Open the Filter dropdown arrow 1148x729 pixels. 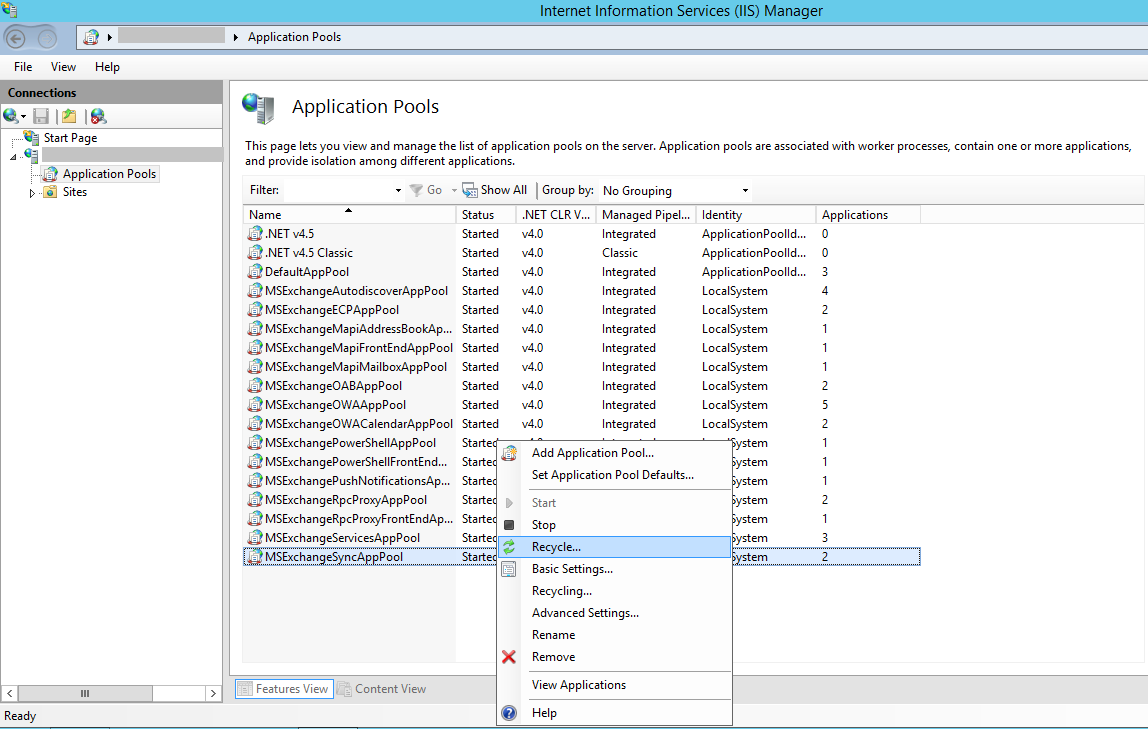(398, 190)
